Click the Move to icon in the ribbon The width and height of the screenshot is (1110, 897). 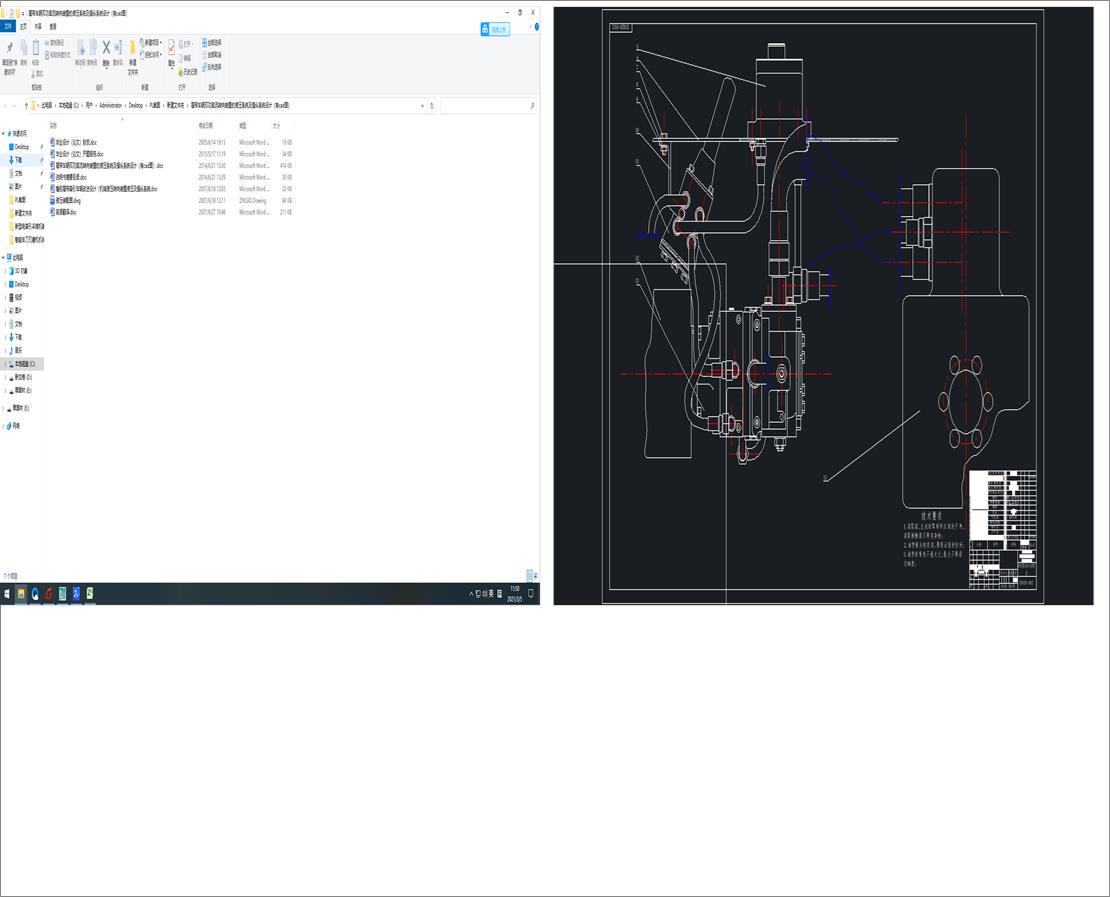[80, 50]
